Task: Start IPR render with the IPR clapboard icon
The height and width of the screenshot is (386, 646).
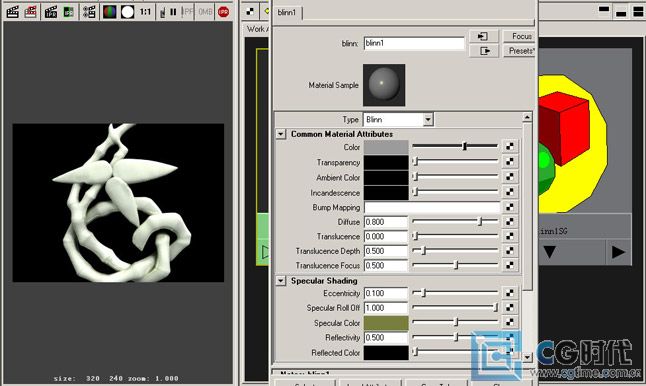Action: coord(51,12)
